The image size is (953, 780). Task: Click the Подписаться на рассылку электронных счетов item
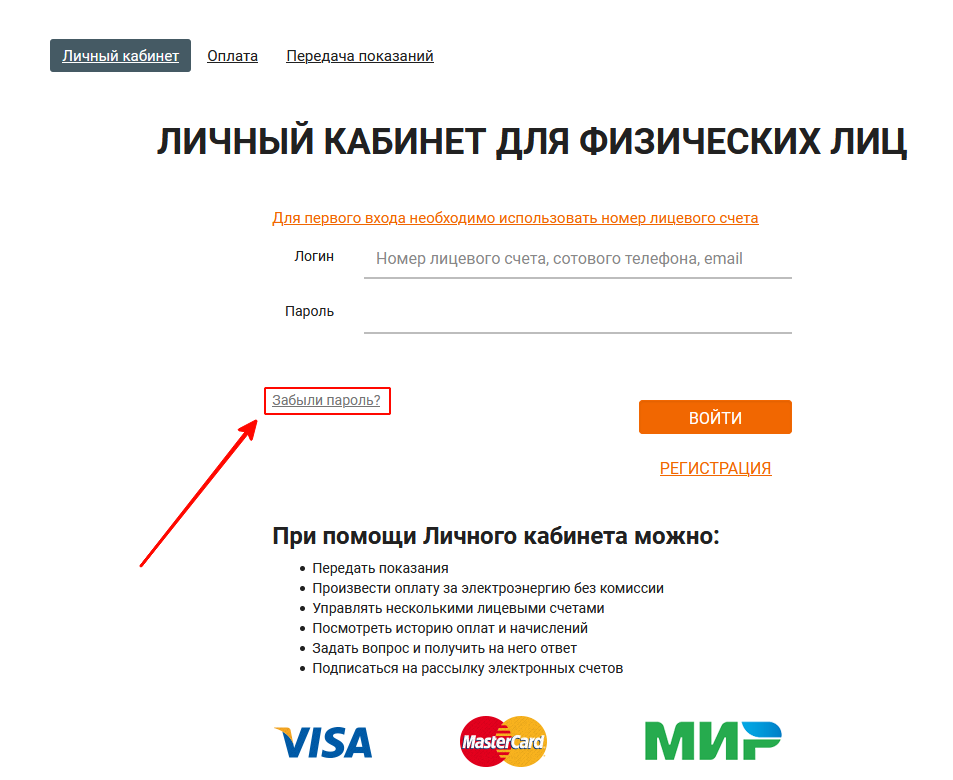467,669
